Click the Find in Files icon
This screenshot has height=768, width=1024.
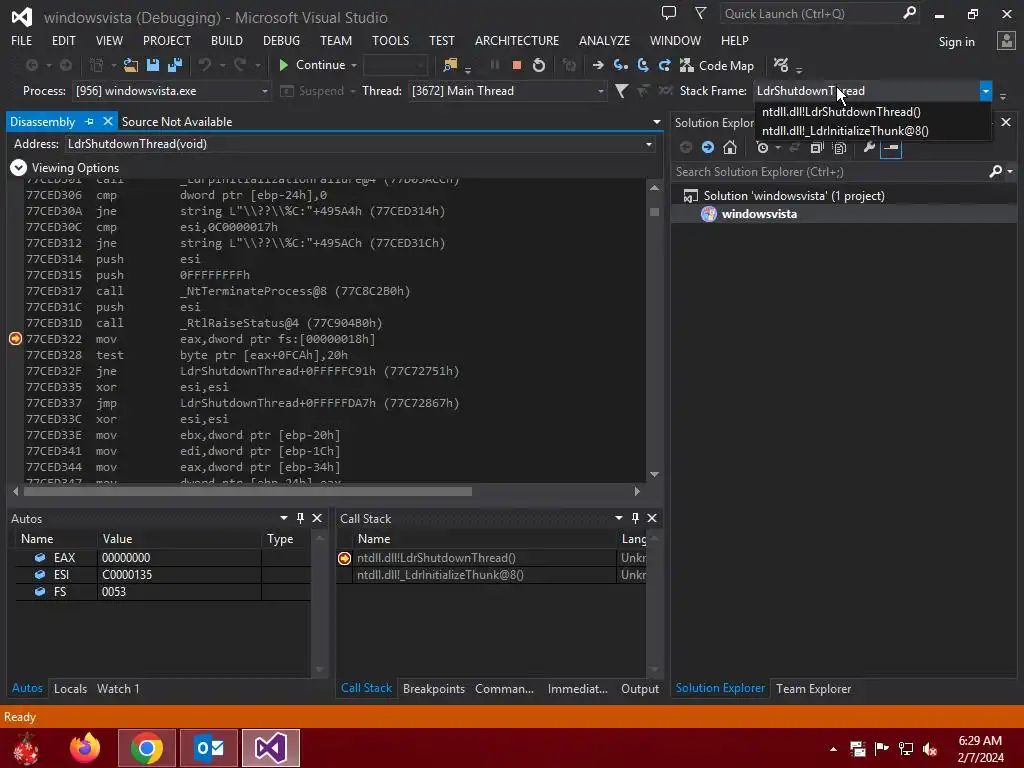[450, 65]
